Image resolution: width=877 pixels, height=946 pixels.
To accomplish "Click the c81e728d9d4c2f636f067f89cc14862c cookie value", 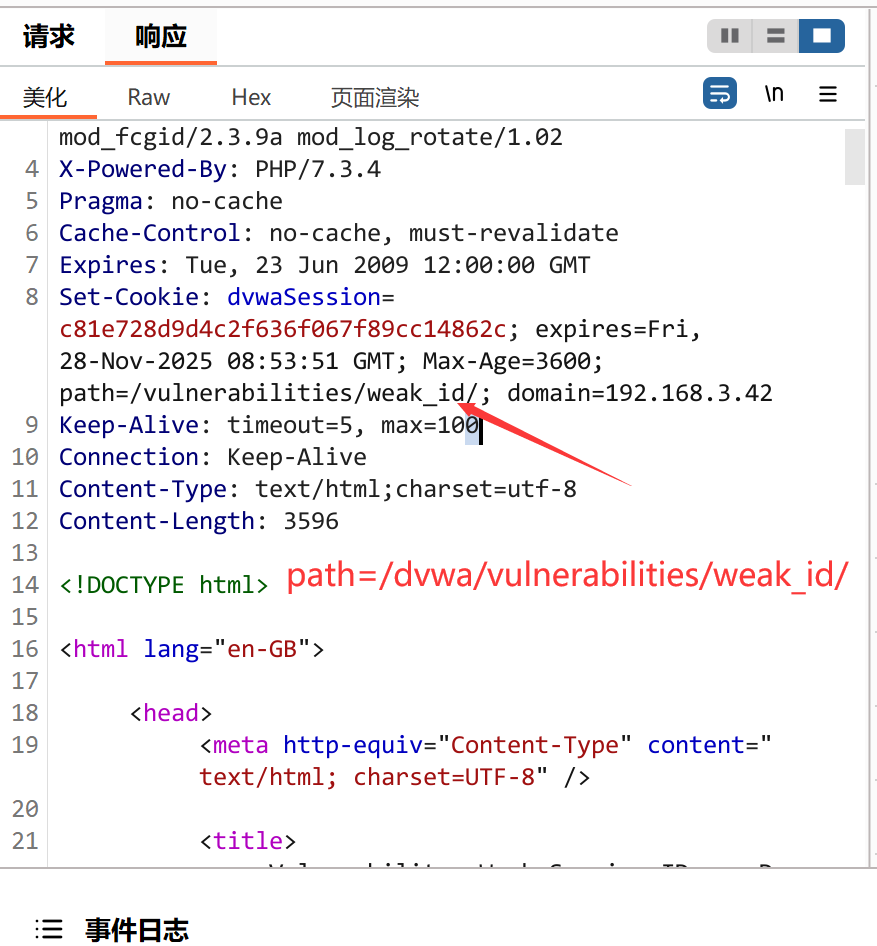I will coord(283,329).
